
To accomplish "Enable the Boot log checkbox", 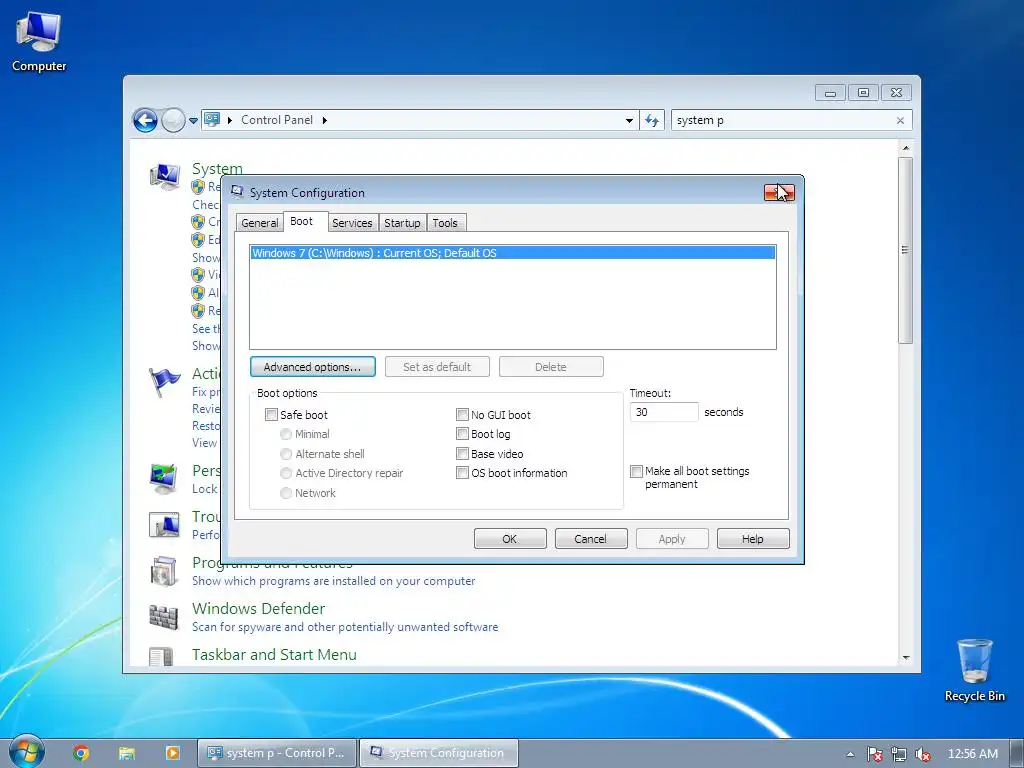I will tap(462, 434).
